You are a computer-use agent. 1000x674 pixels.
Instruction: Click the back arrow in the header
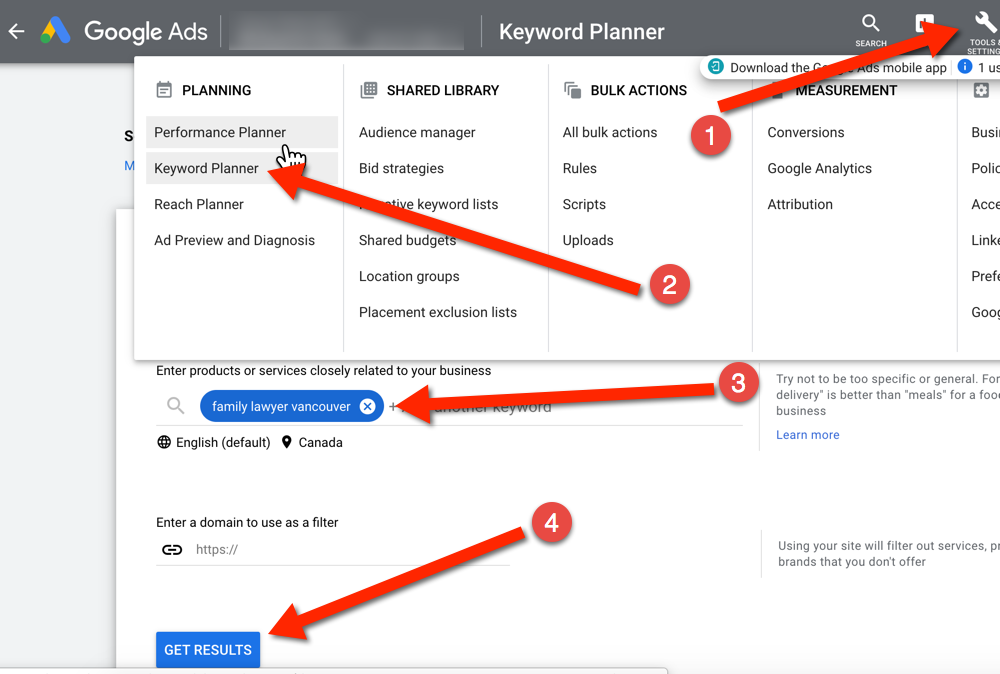tap(17, 31)
